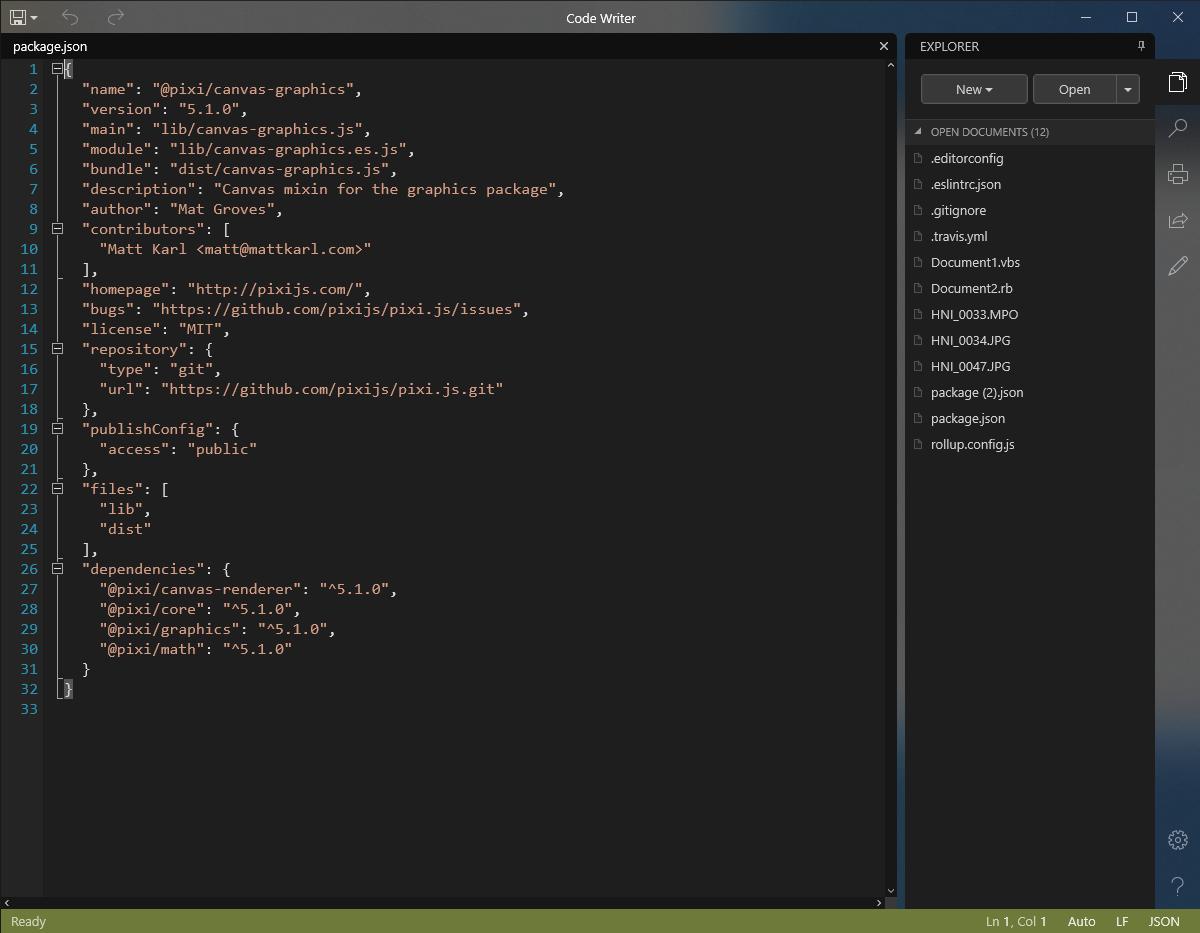Click the horizontal scrollbar right arrow

(879, 902)
